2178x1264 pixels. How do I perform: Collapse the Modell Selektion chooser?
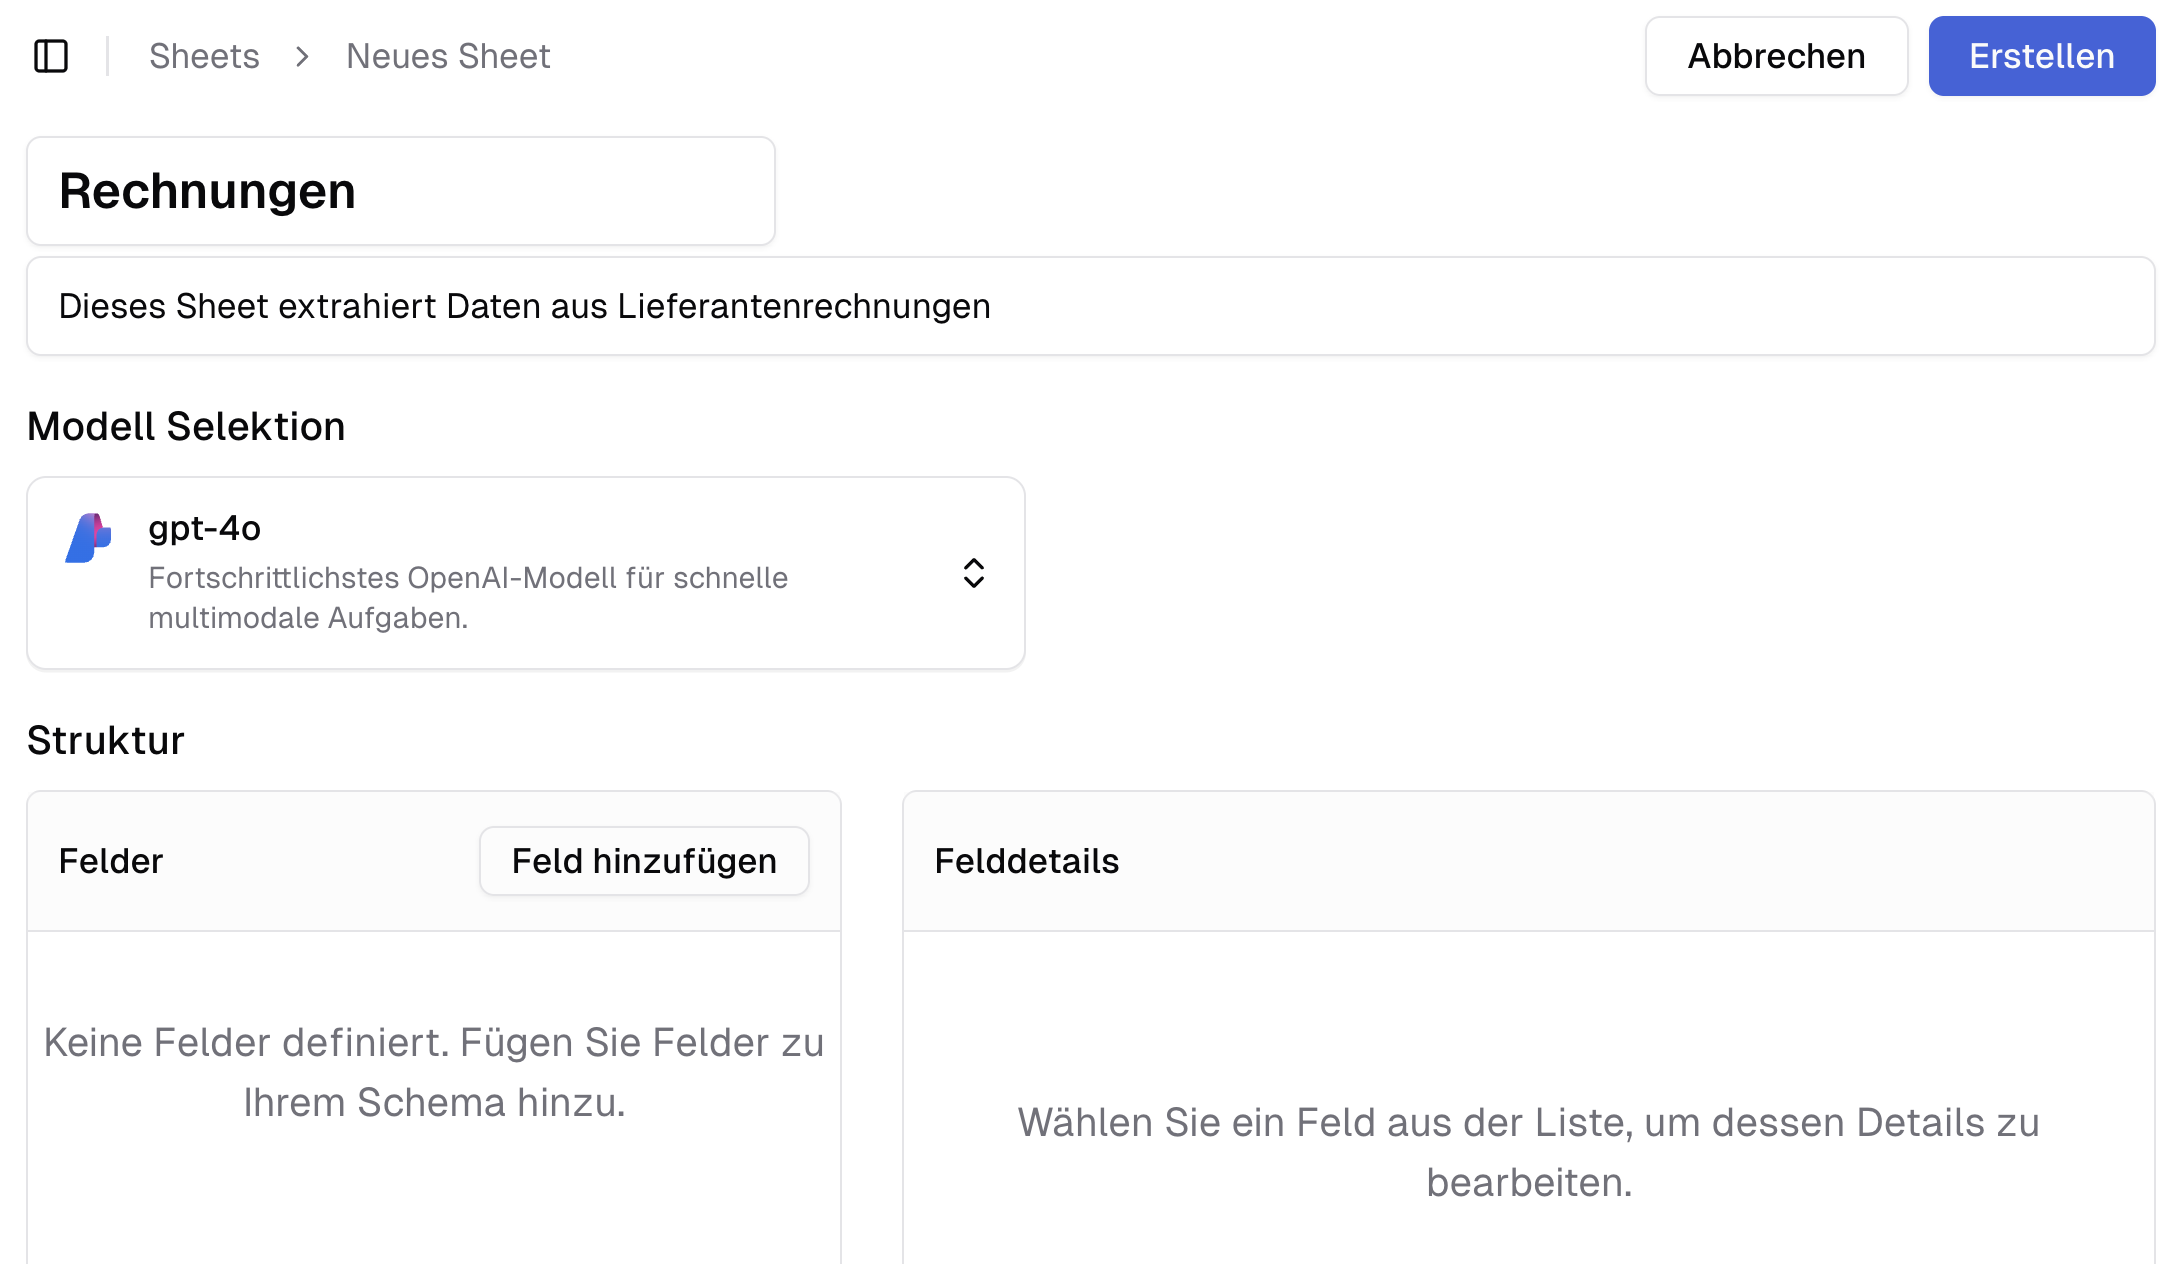[x=974, y=572]
